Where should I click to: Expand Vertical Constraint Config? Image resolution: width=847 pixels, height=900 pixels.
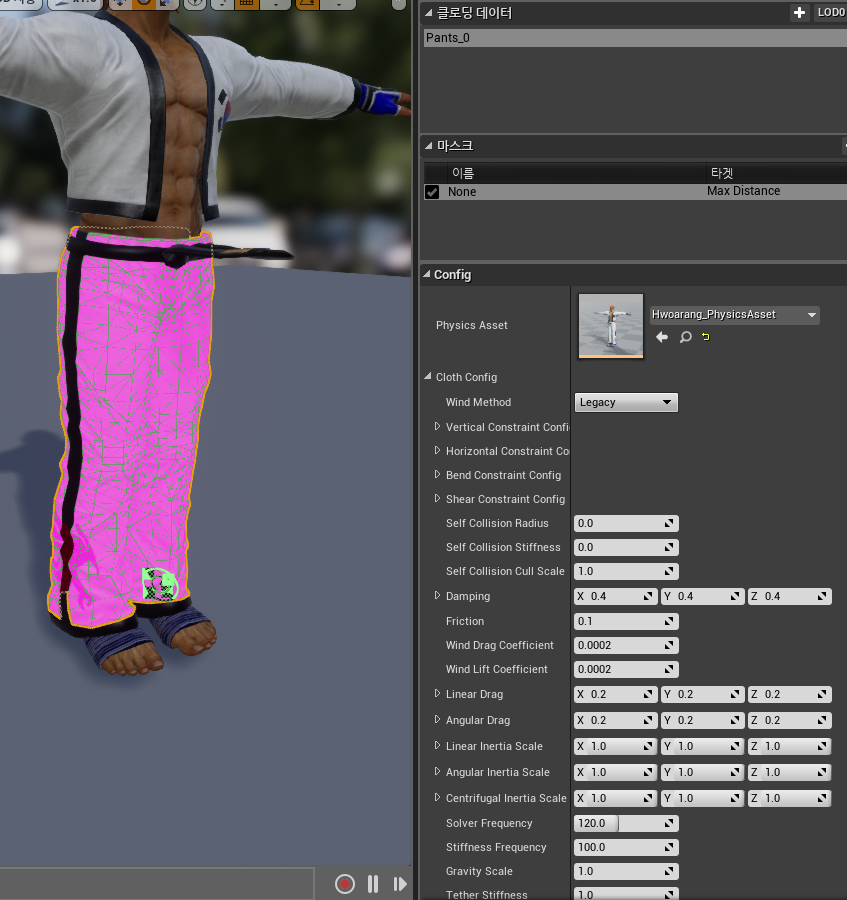tap(437, 426)
